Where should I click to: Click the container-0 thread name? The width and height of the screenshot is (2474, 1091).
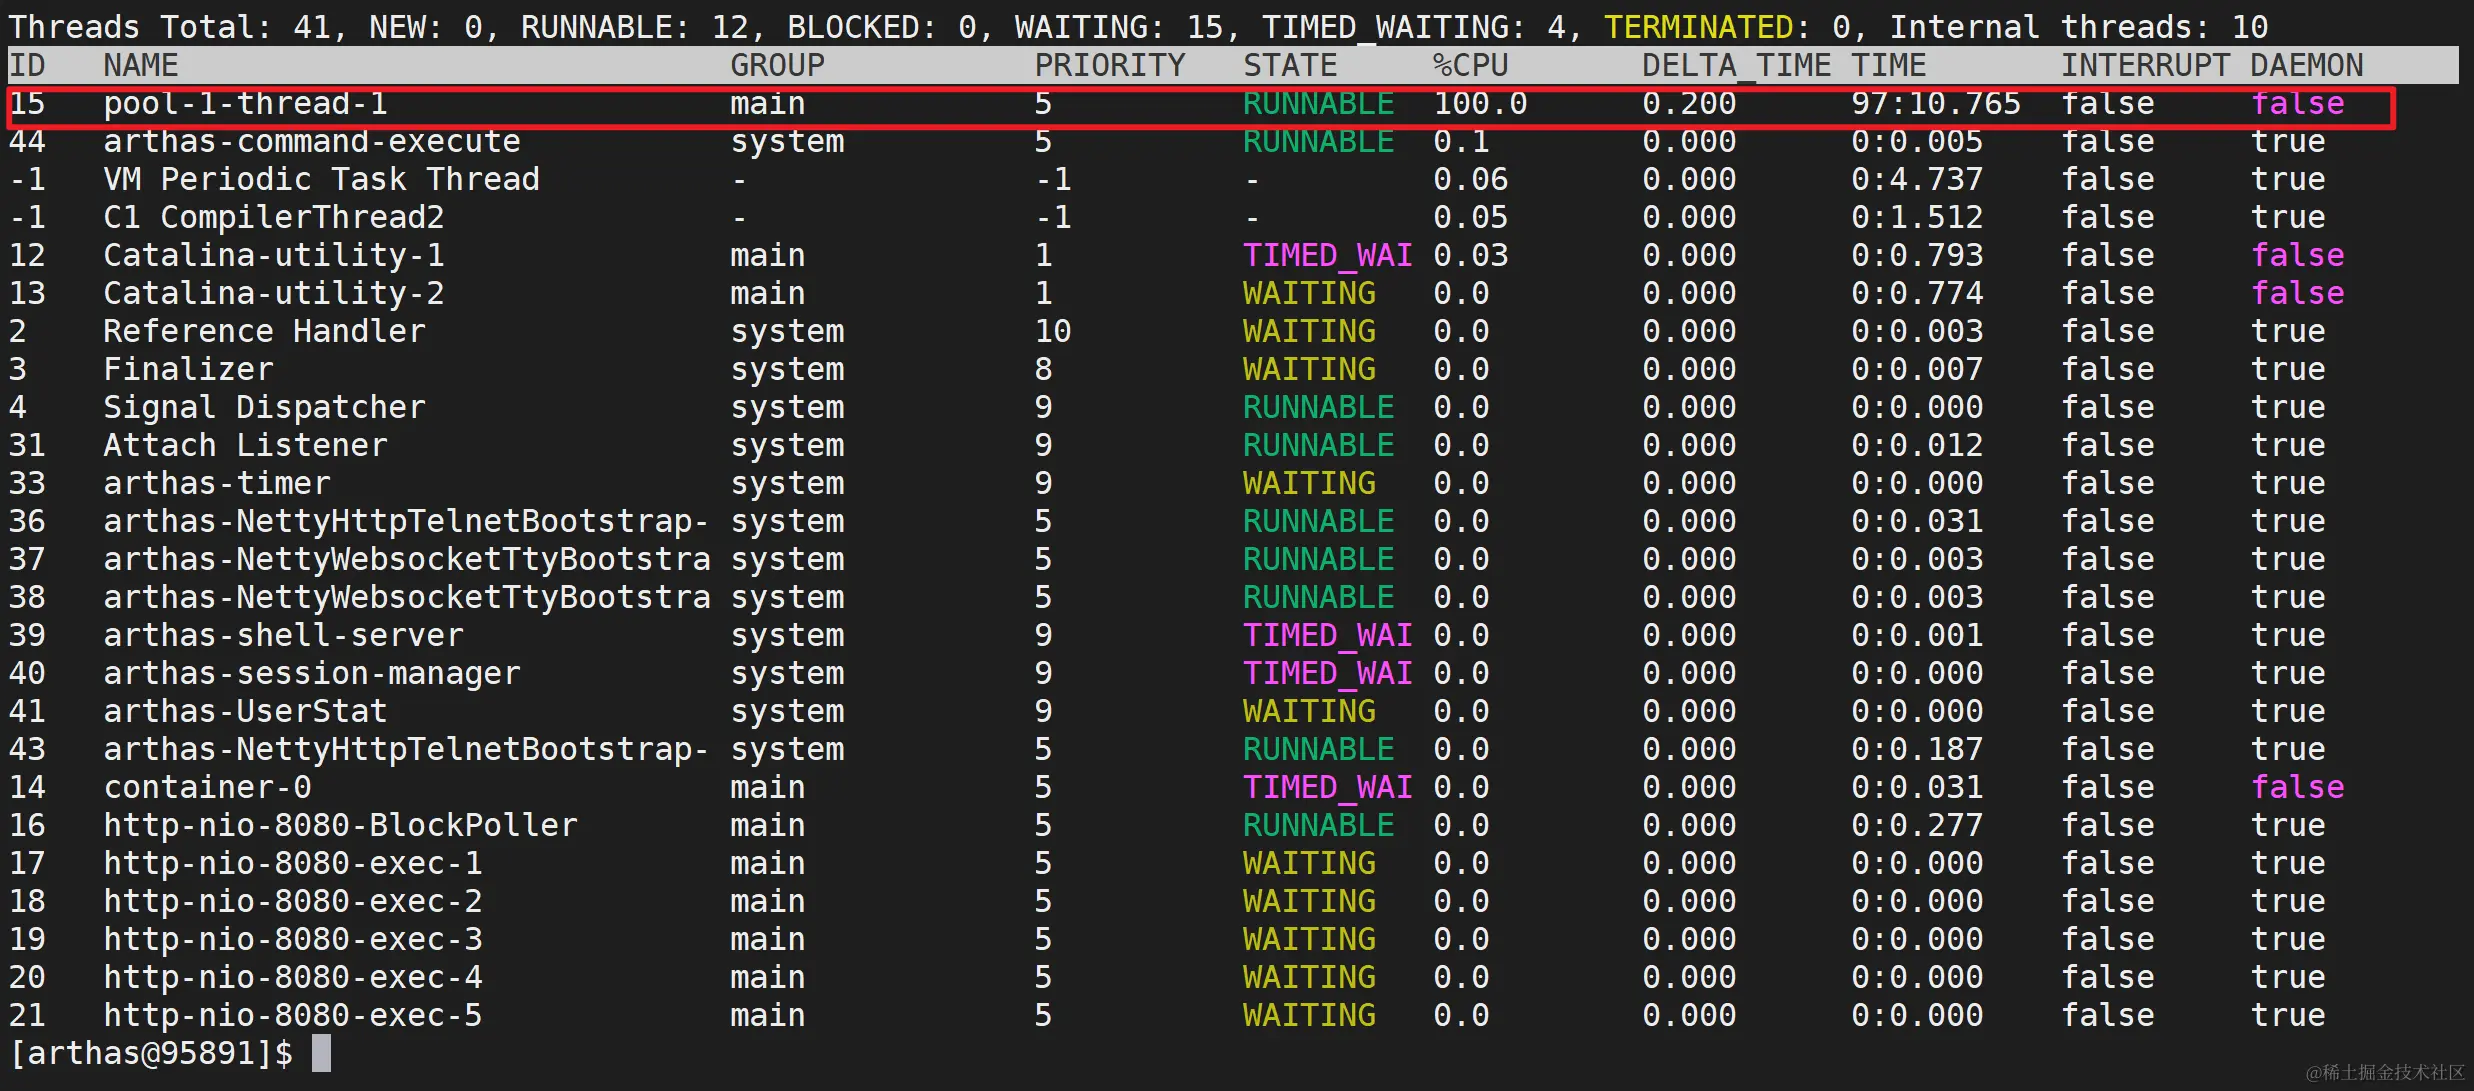207,788
